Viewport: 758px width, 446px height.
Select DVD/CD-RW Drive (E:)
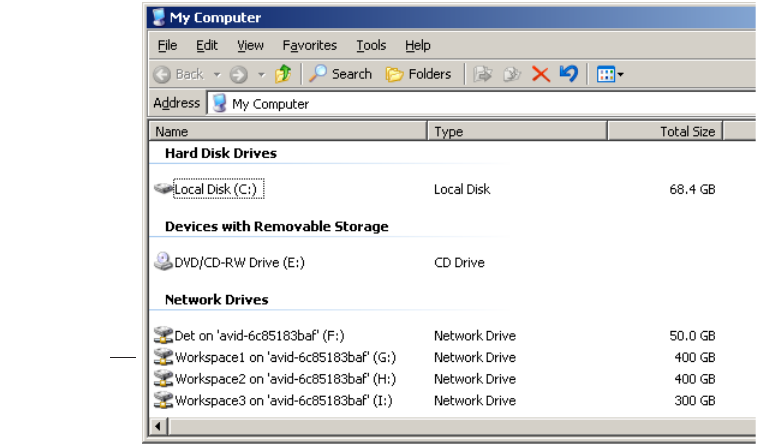(x=239, y=262)
